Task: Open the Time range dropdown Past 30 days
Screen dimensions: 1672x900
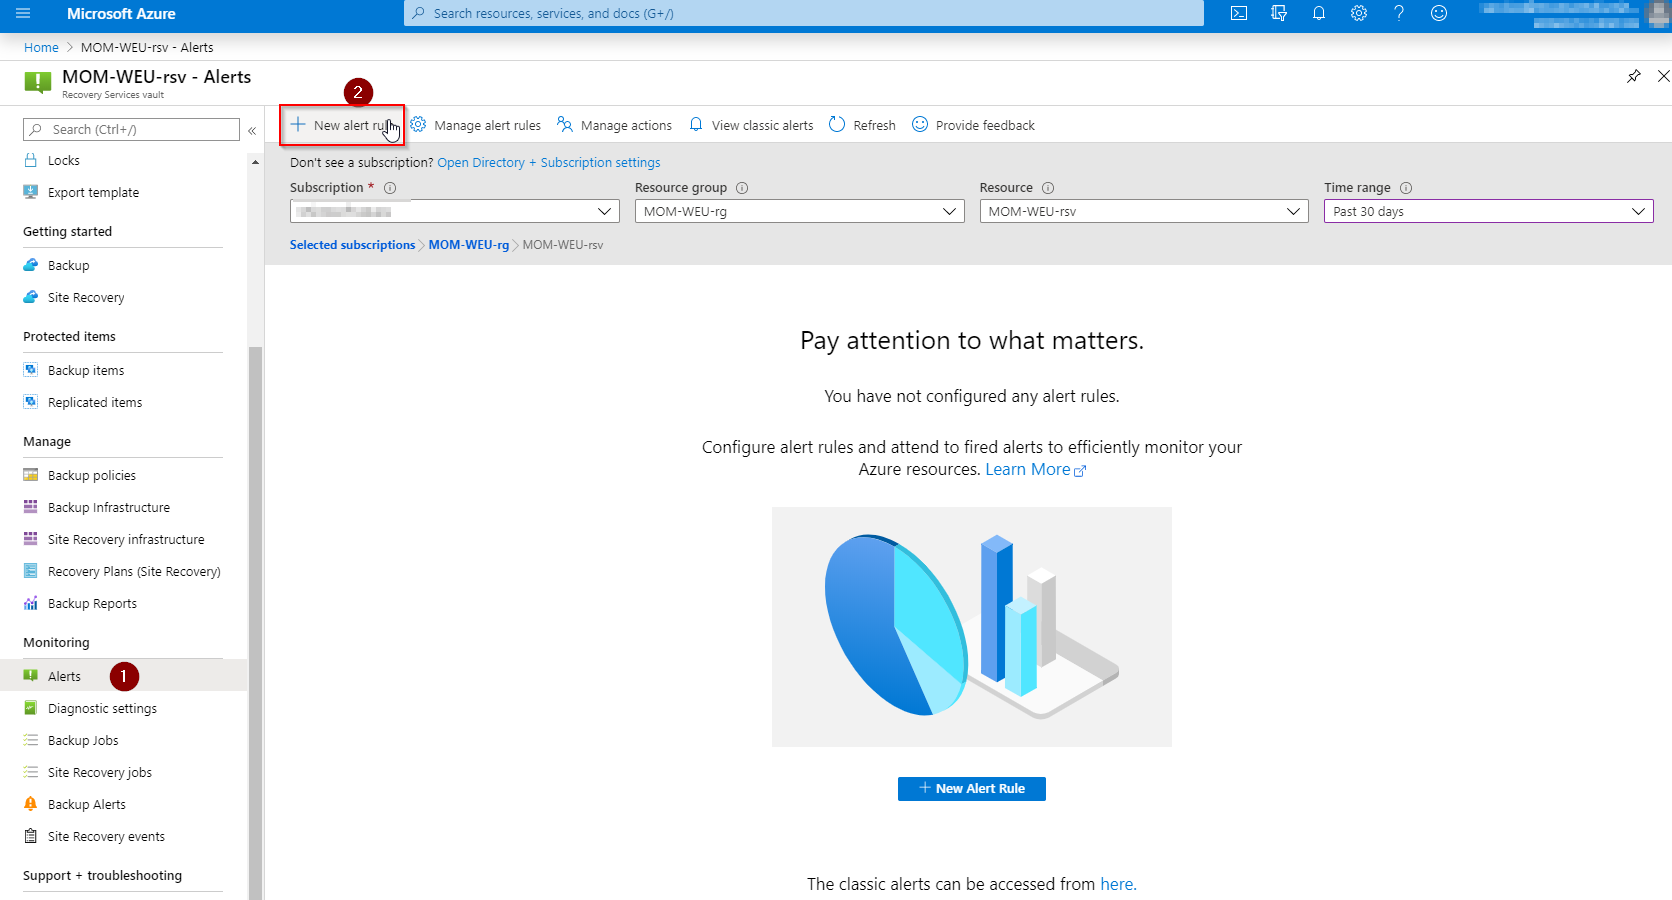Action: [1489, 211]
